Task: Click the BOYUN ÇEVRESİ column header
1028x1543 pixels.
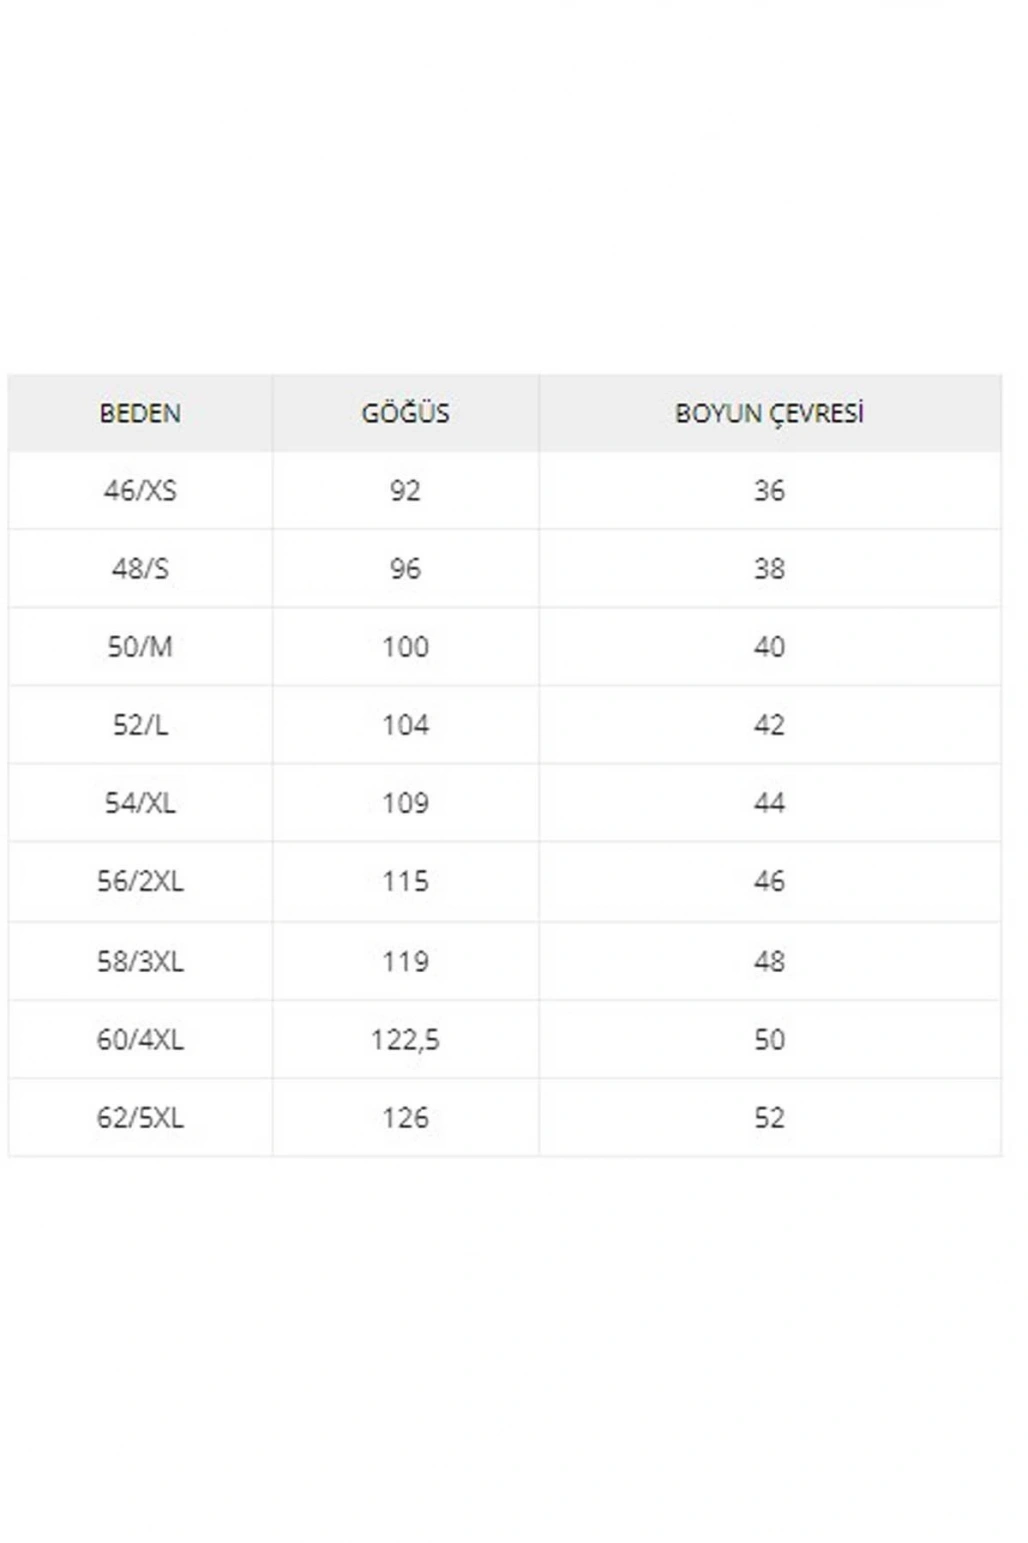Action: [x=769, y=413]
